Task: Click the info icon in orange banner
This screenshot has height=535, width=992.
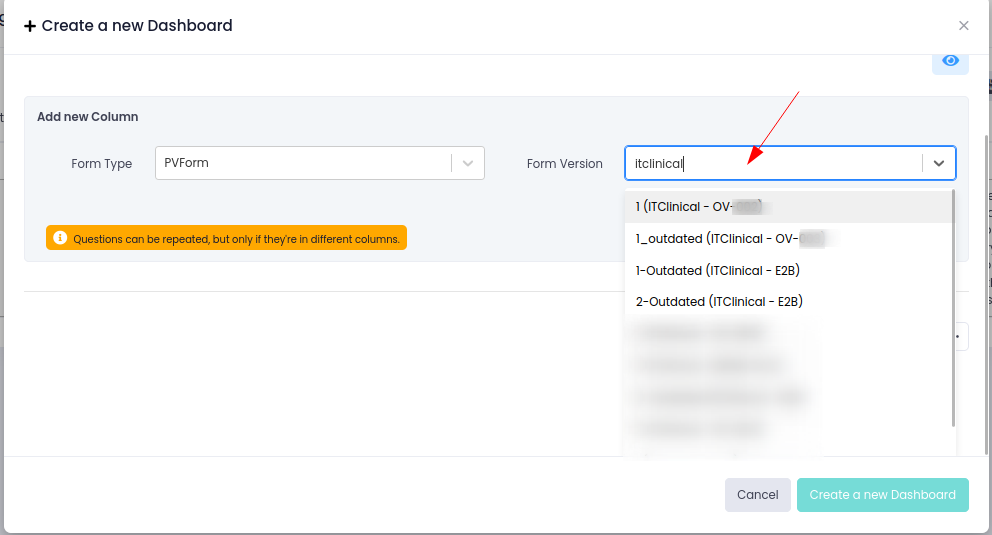Action: [60, 238]
